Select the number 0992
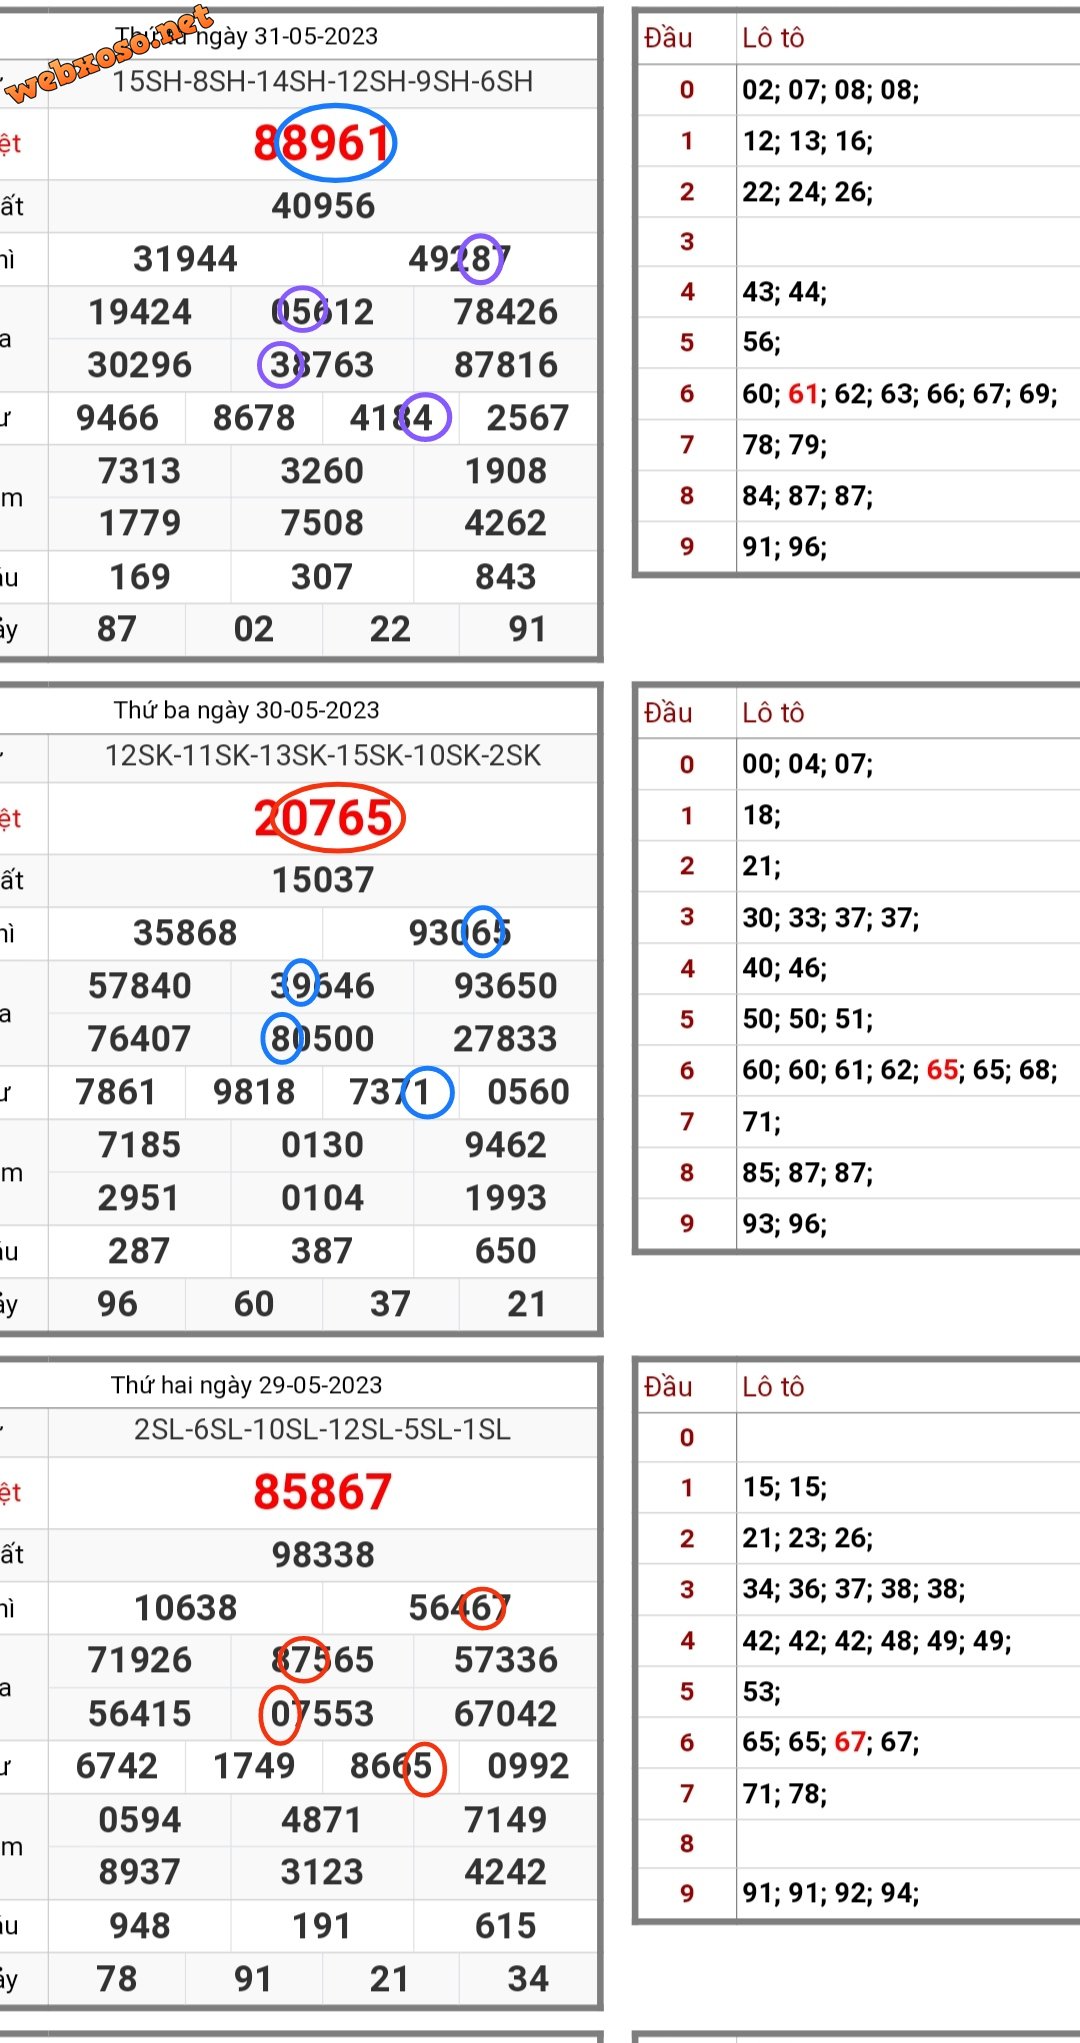 528,1766
